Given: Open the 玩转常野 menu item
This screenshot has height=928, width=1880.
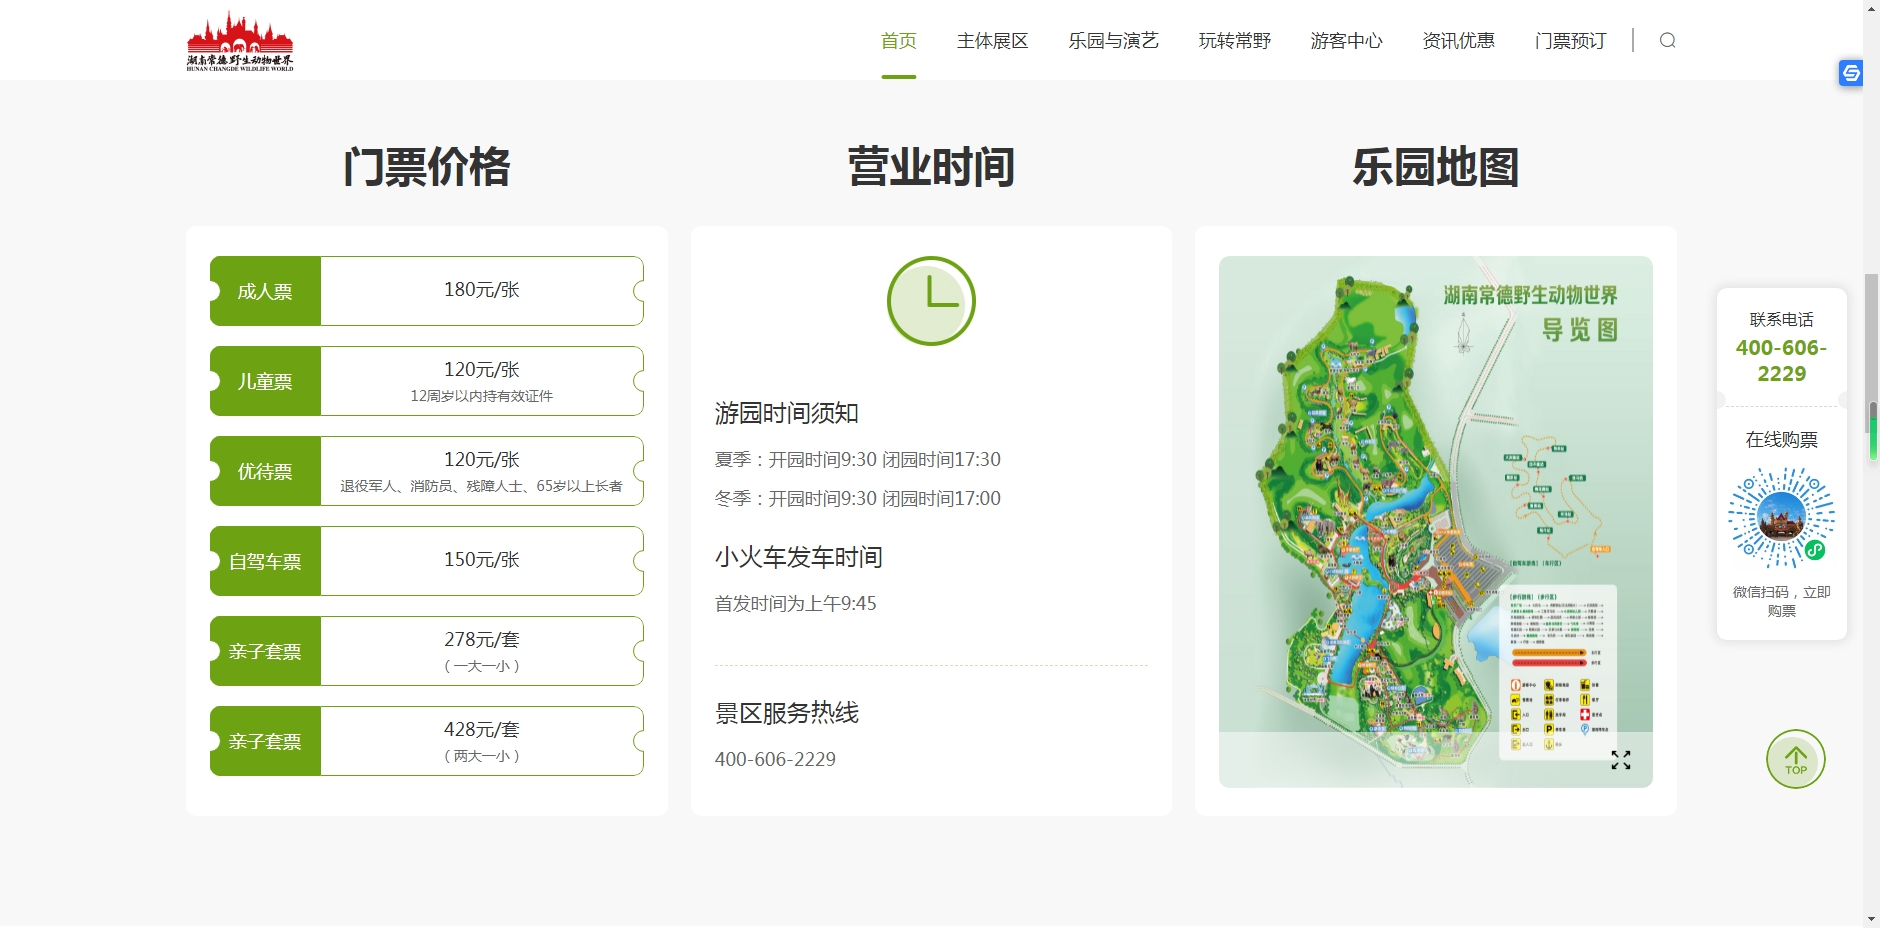Looking at the screenshot, I should click(1234, 41).
